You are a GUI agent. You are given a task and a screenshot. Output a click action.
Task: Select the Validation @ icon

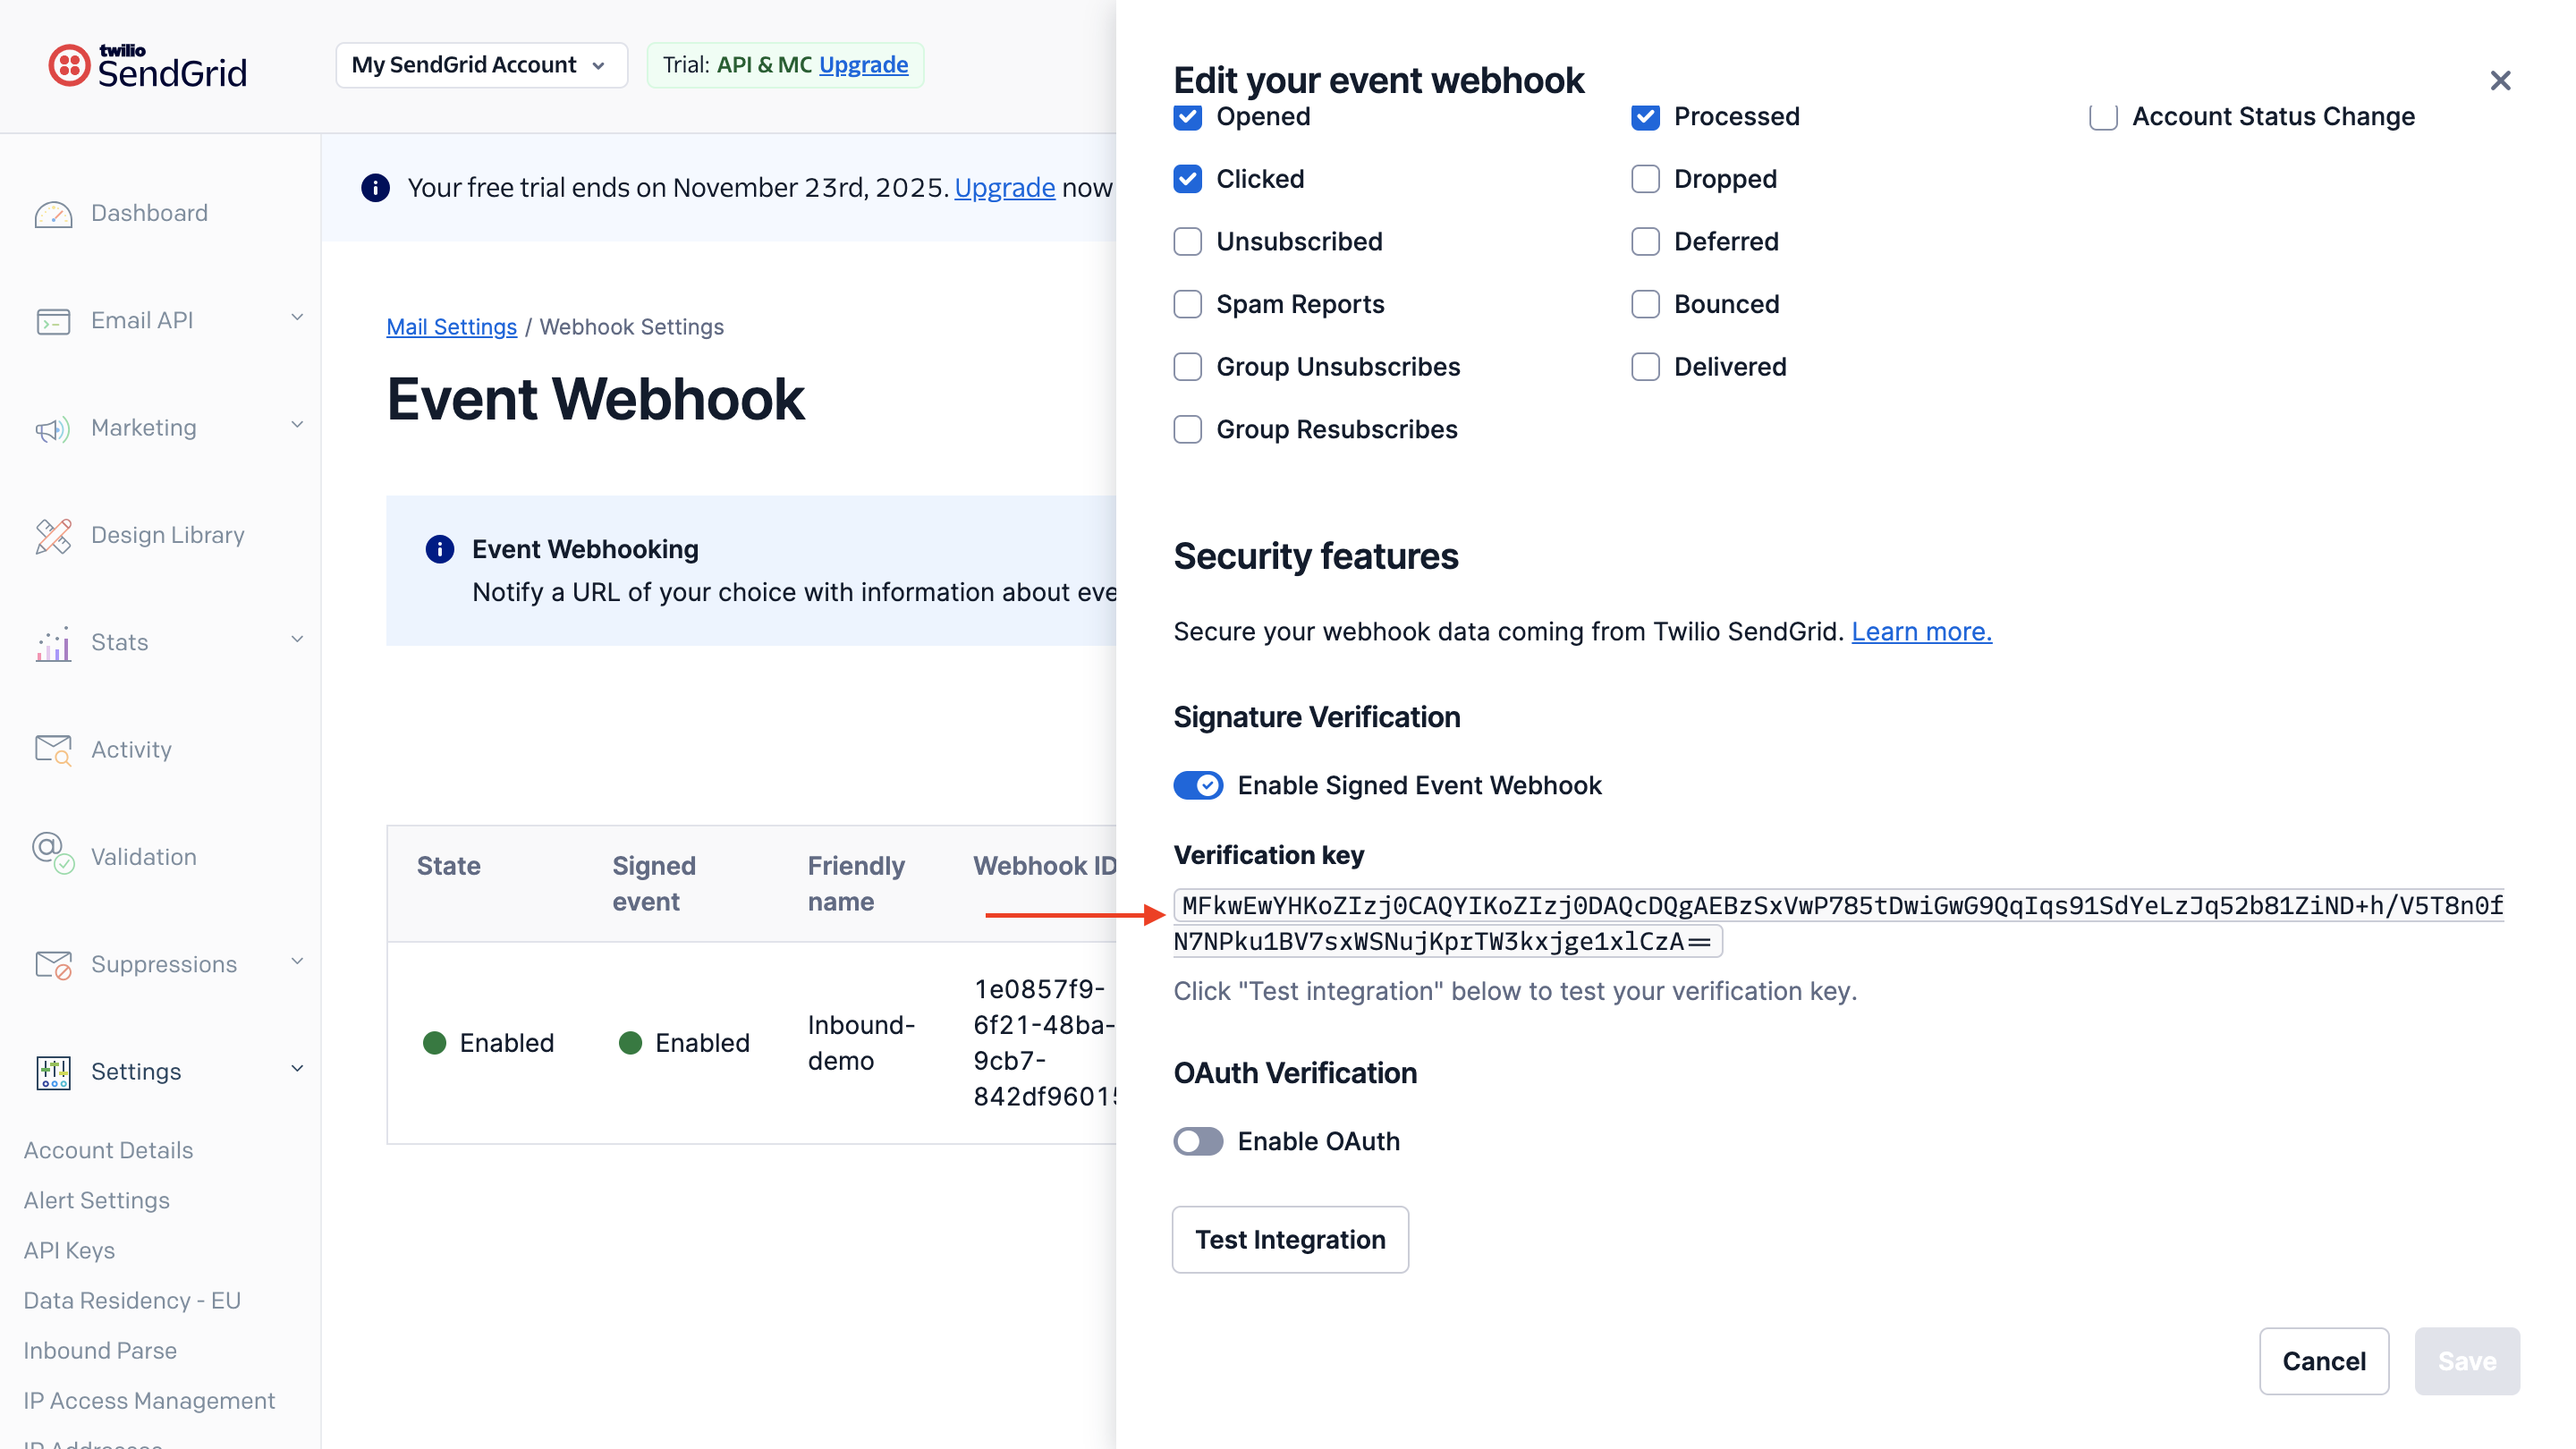(52, 856)
